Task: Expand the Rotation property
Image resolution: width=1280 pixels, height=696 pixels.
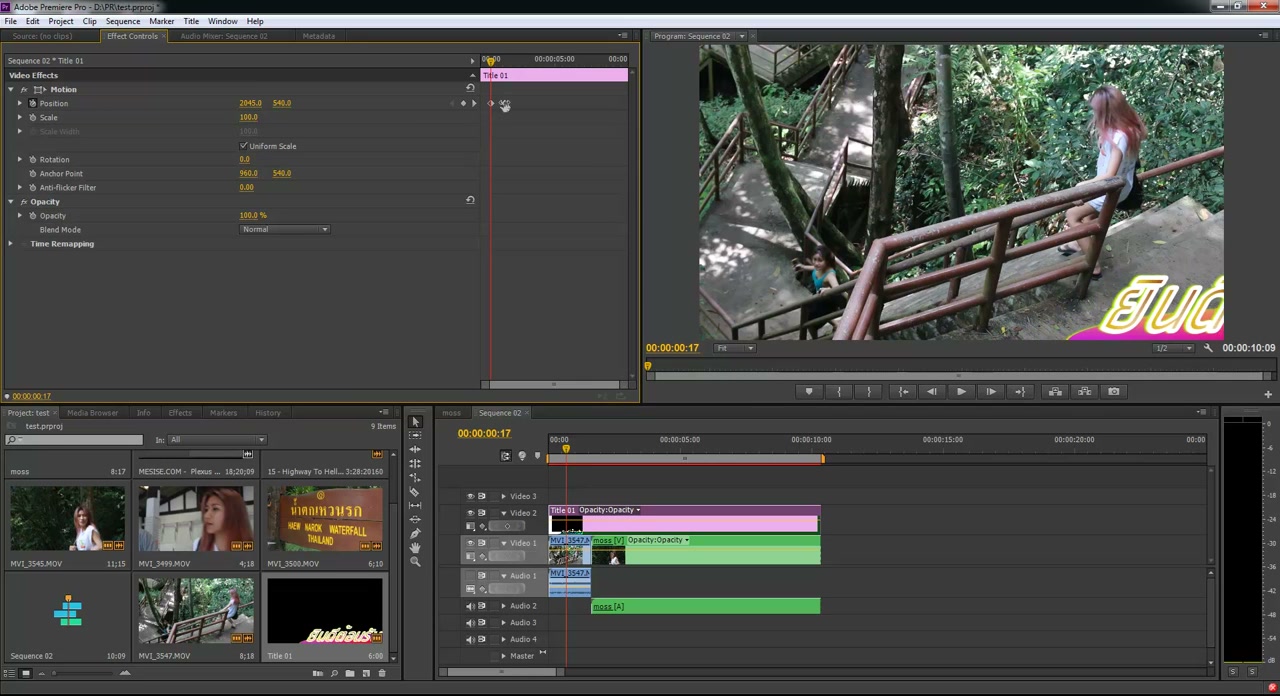Action: coord(19,160)
